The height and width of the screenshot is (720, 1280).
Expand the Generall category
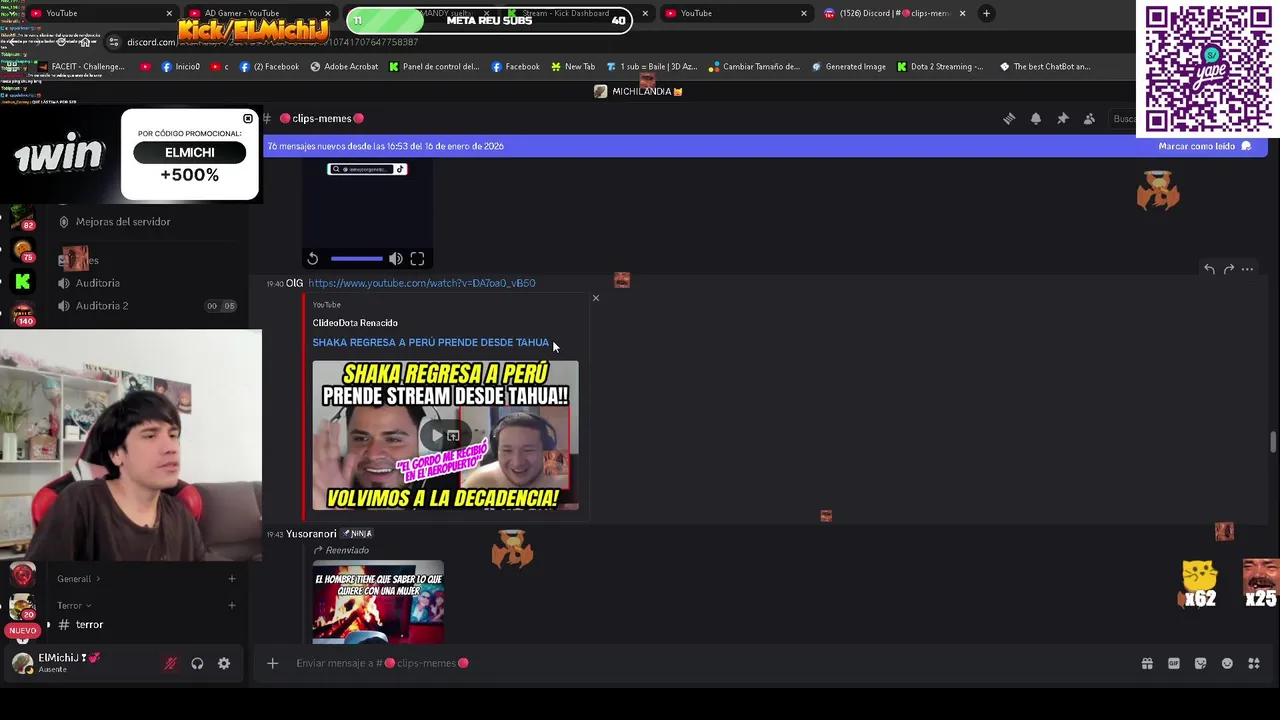(x=78, y=579)
